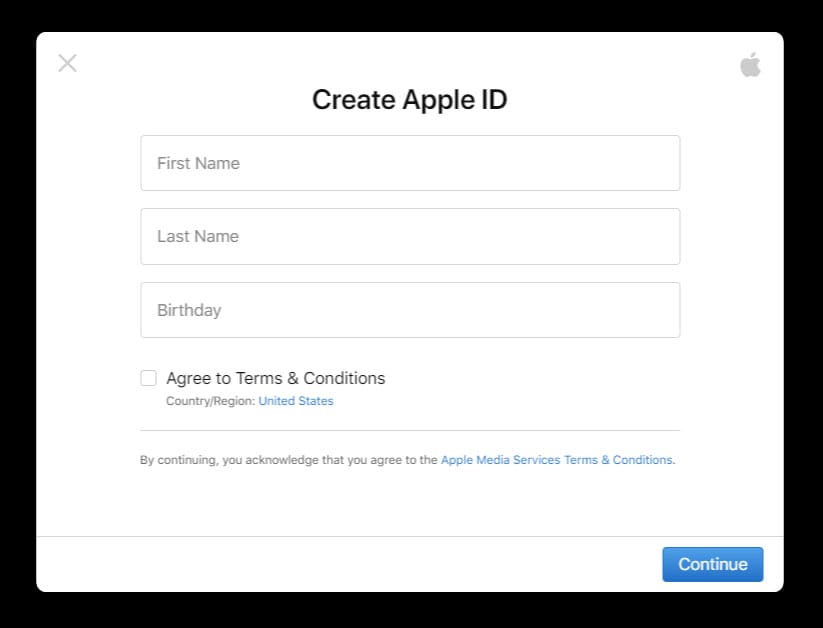823x628 pixels.
Task: Click the Create Apple ID heading
Action: [x=409, y=100]
